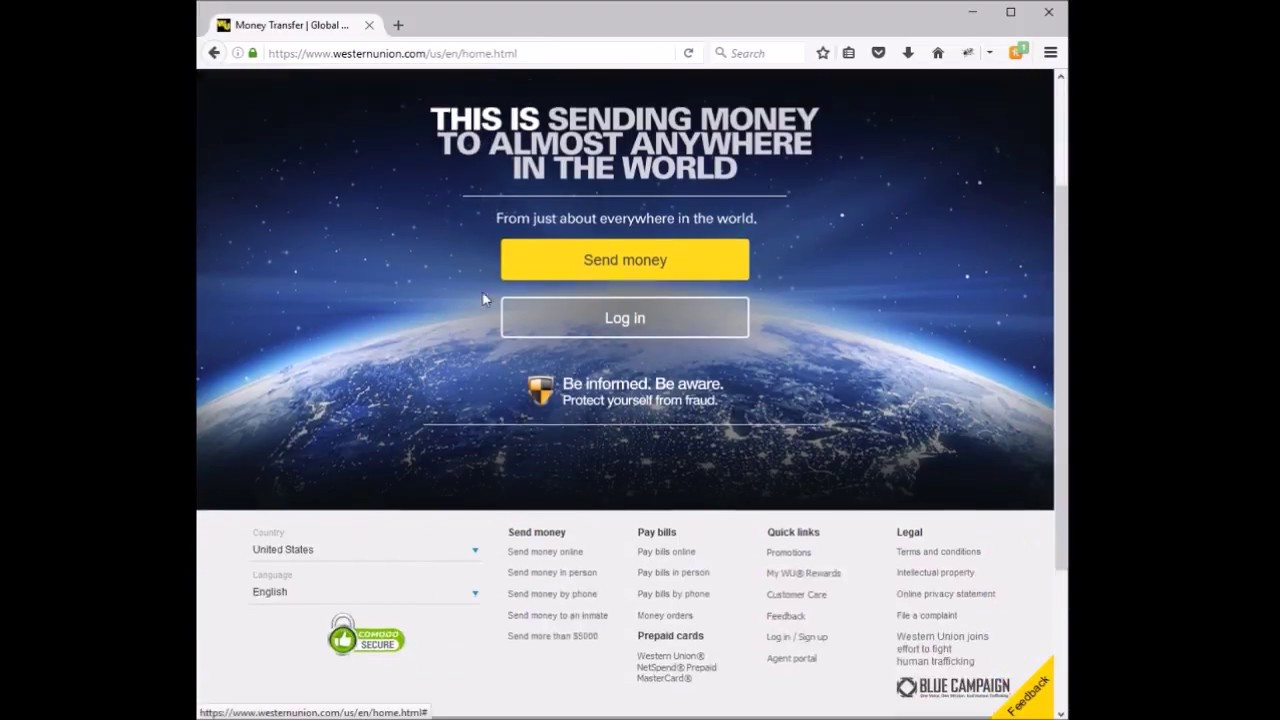Open Send money online link

[x=545, y=552]
